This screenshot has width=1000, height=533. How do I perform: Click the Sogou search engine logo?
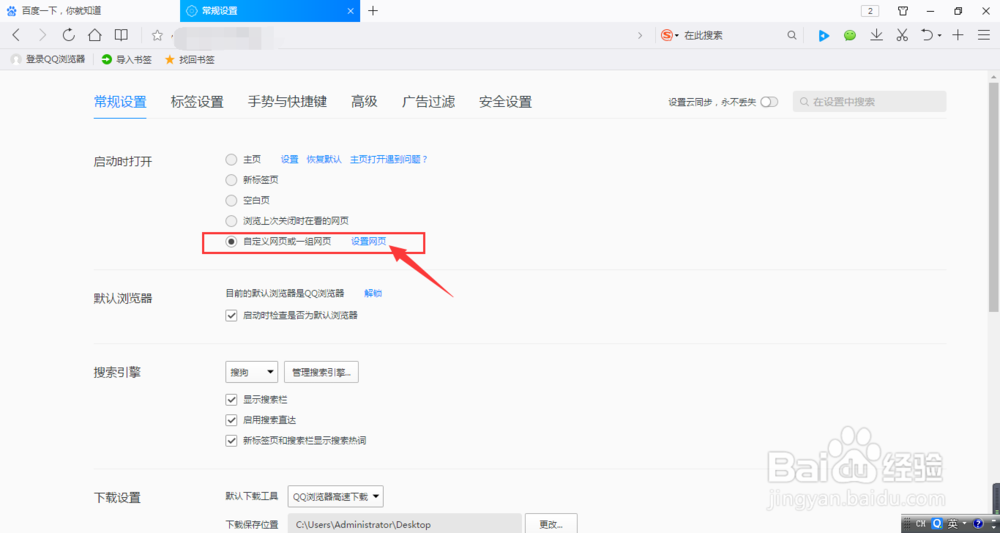tap(666, 36)
